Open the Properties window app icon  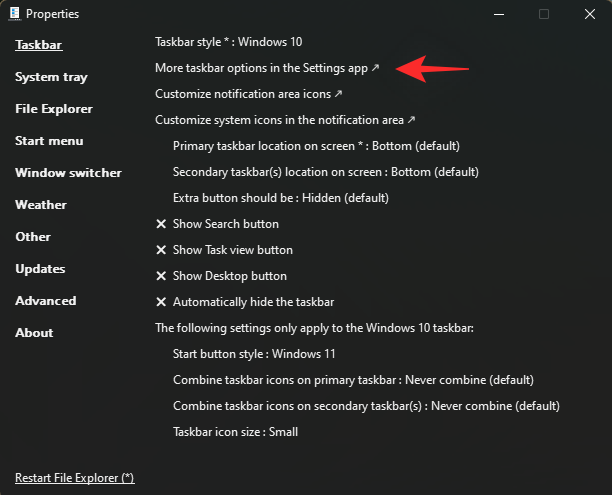point(15,14)
